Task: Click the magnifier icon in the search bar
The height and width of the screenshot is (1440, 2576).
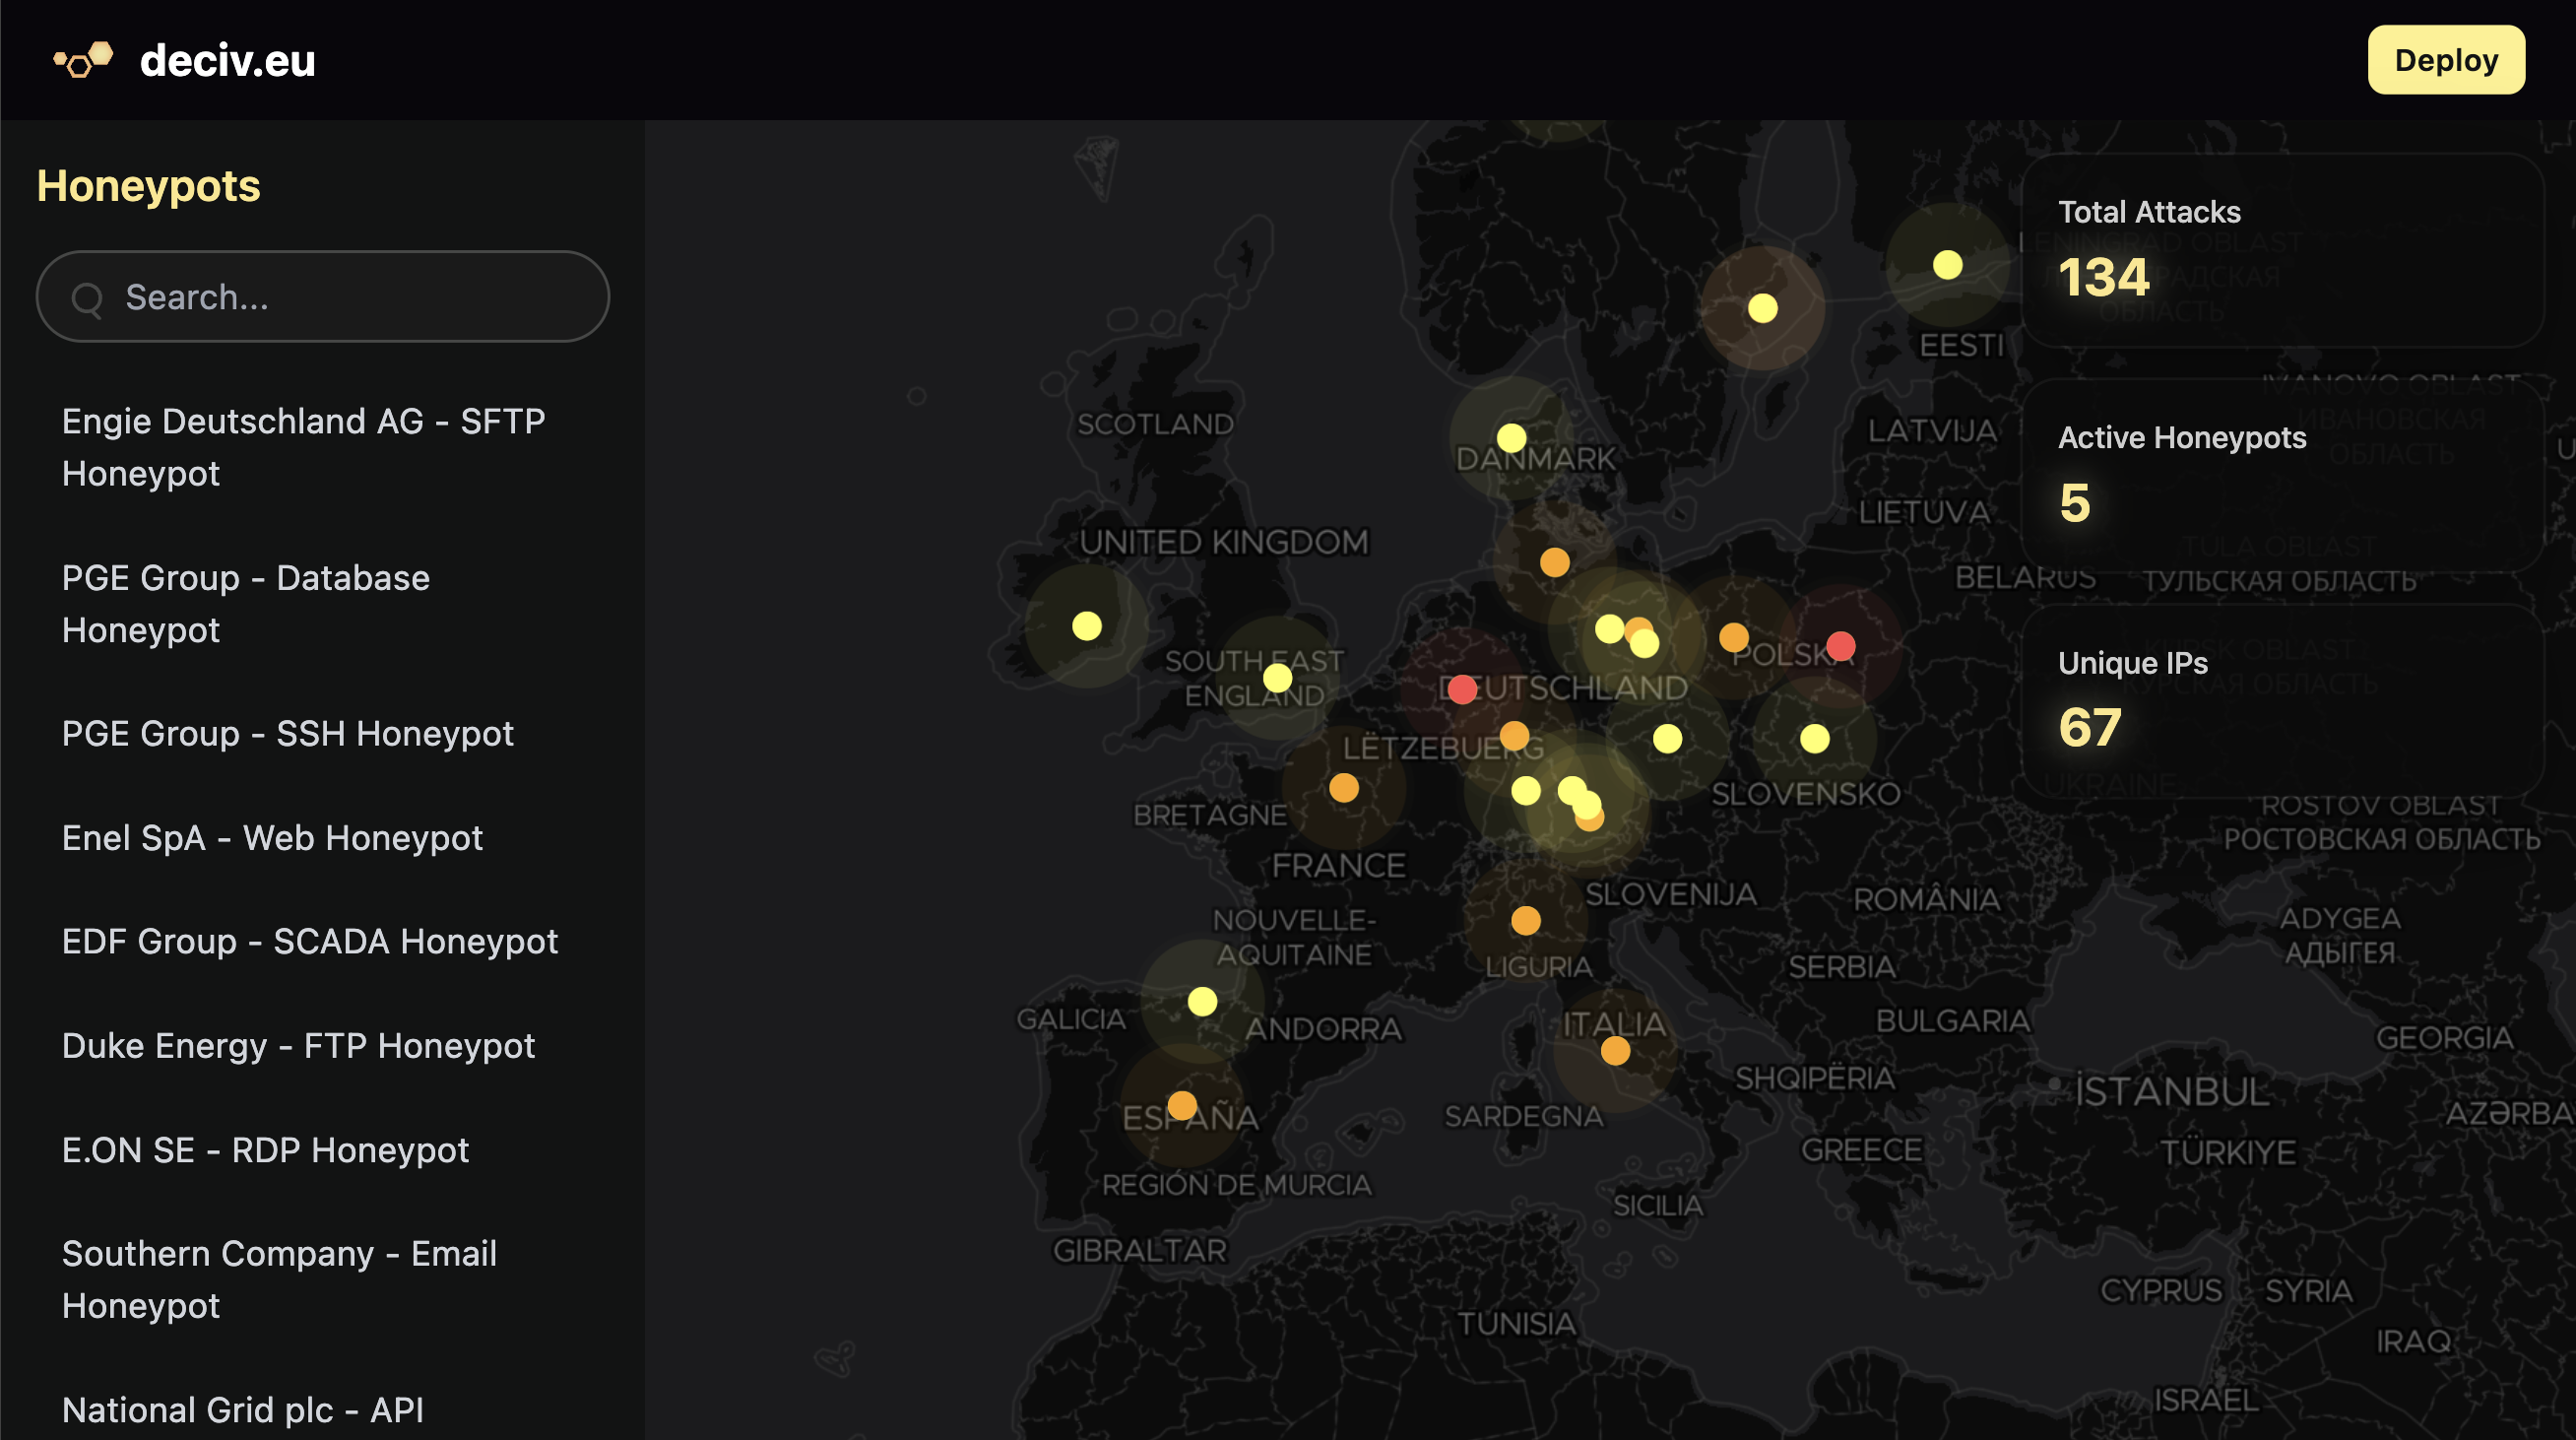Action: tap(89, 296)
